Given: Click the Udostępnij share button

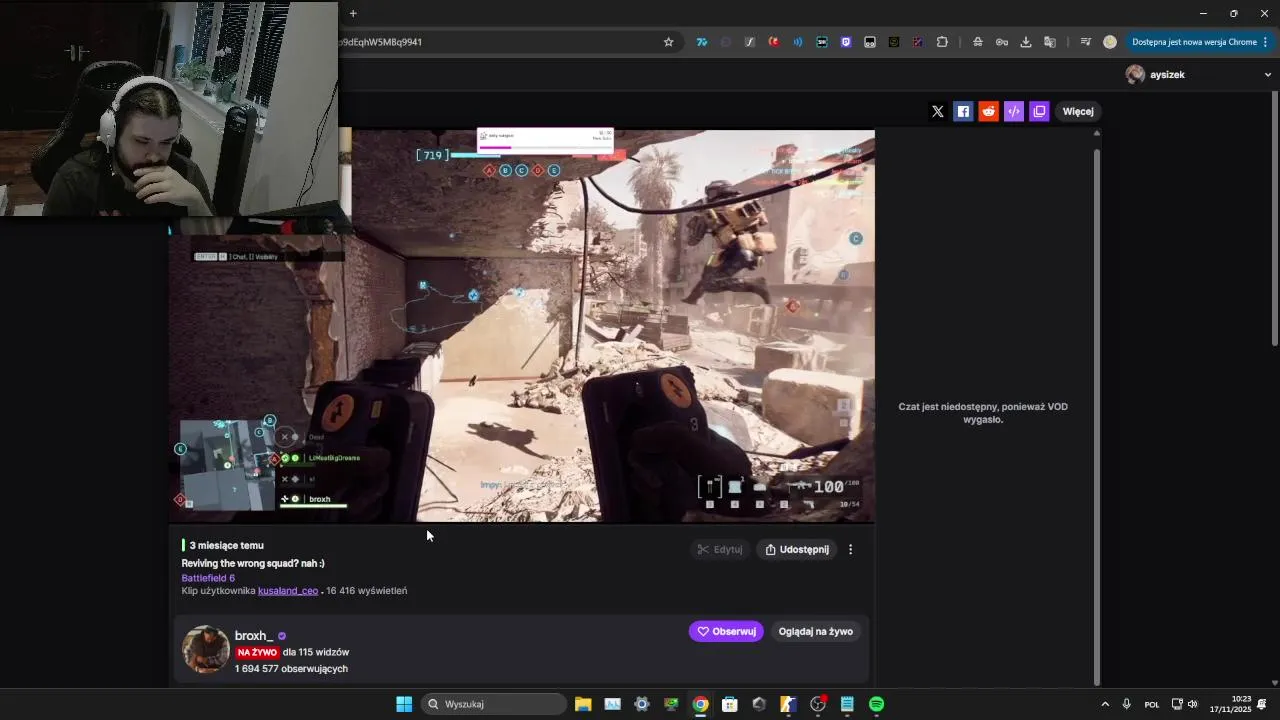Looking at the screenshot, I should coord(797,549).
